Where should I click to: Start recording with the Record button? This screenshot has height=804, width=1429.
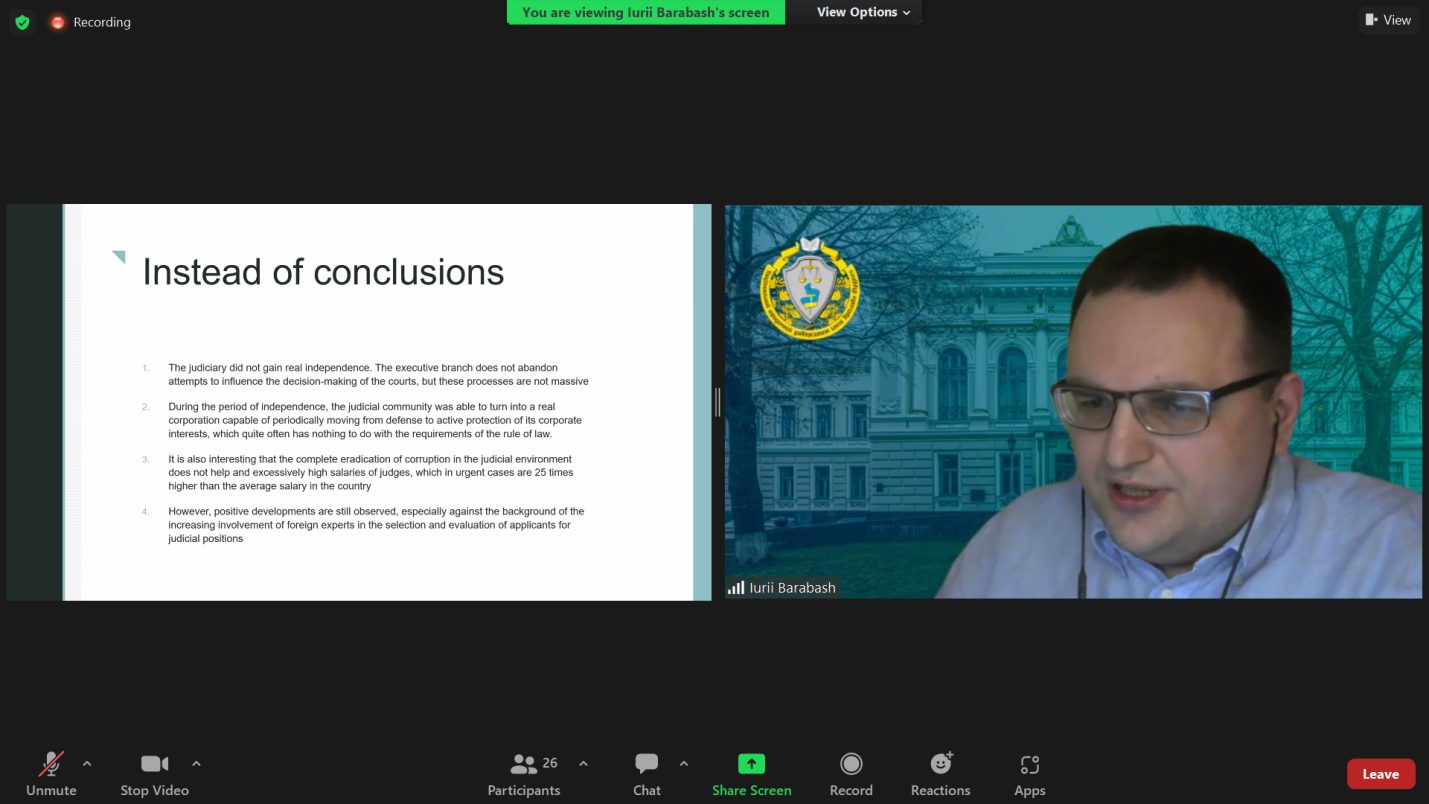pyautogui.click(x=851, y=773)
